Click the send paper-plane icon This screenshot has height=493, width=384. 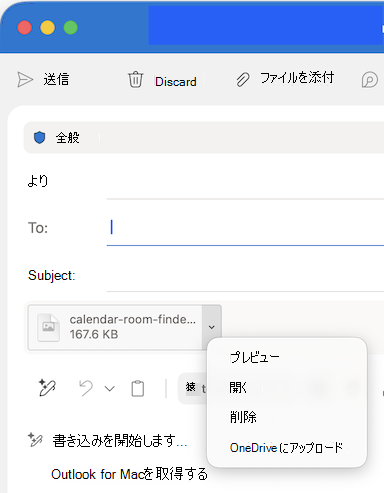[x=25, y=80]
